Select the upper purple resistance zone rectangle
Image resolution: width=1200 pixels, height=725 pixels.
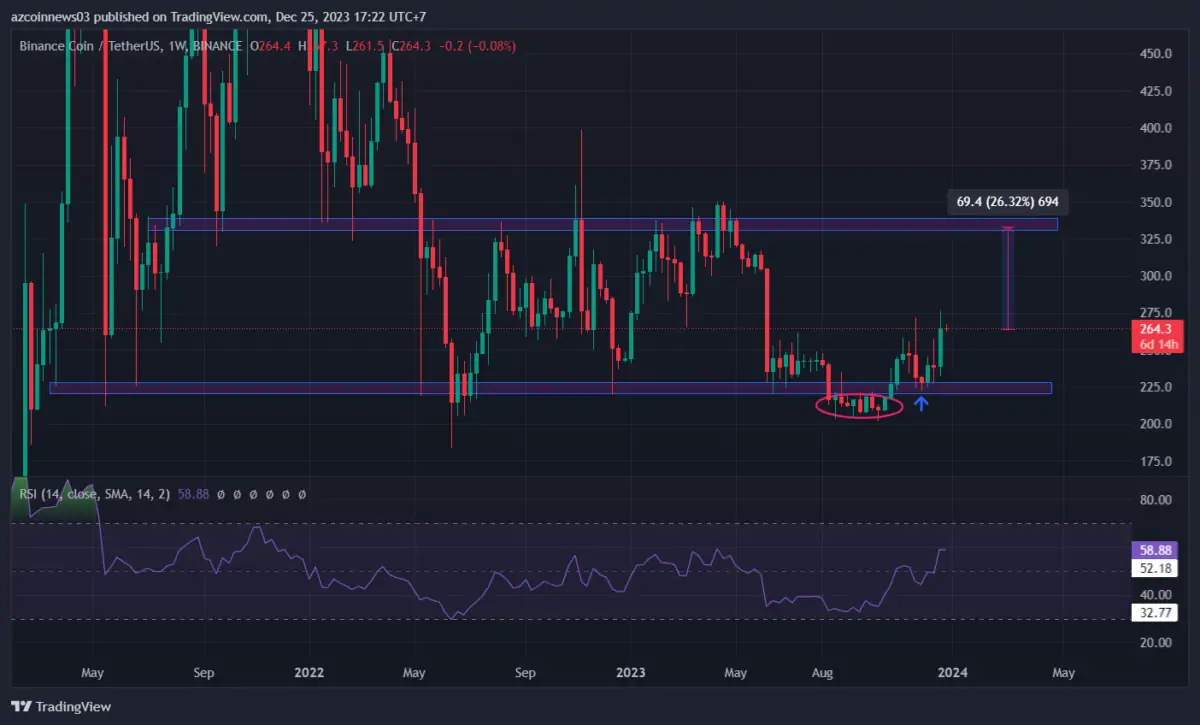tap(602, 224)
